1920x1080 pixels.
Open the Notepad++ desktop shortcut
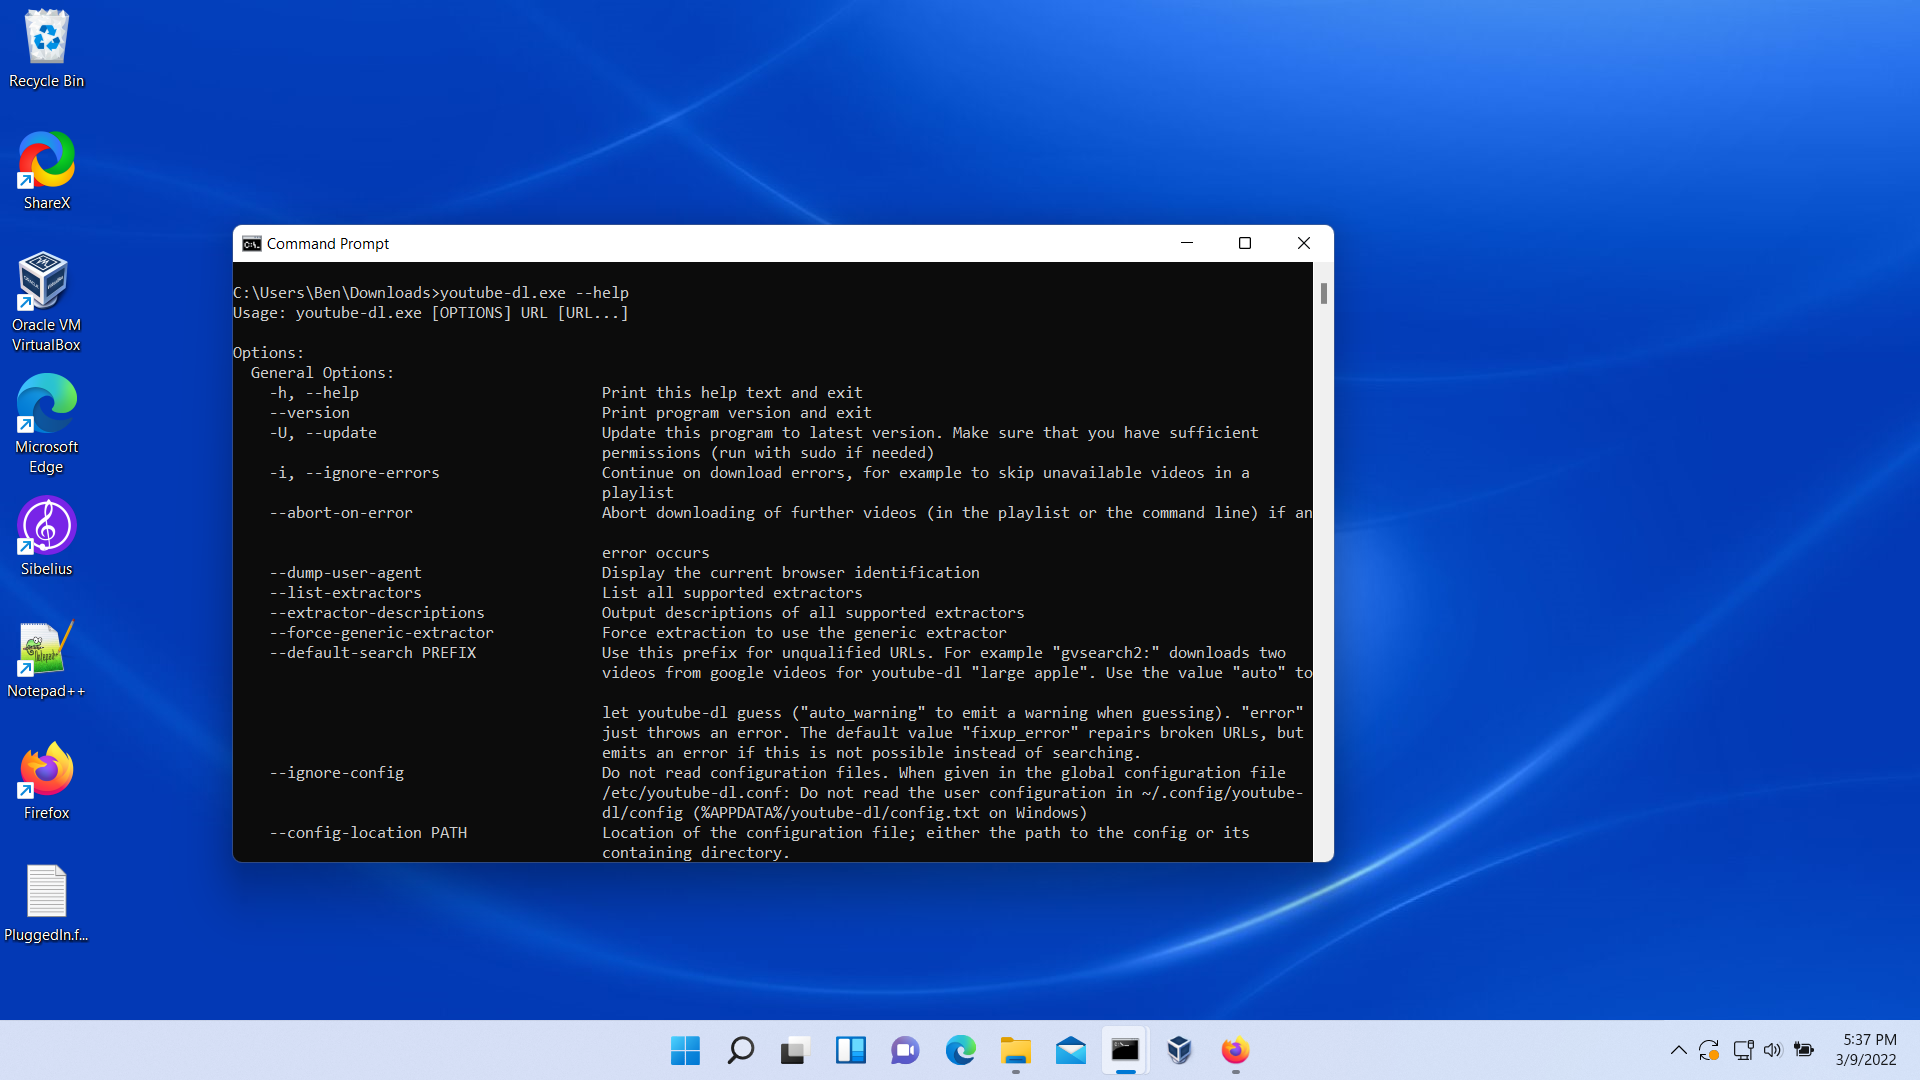(x=46, y=658)
